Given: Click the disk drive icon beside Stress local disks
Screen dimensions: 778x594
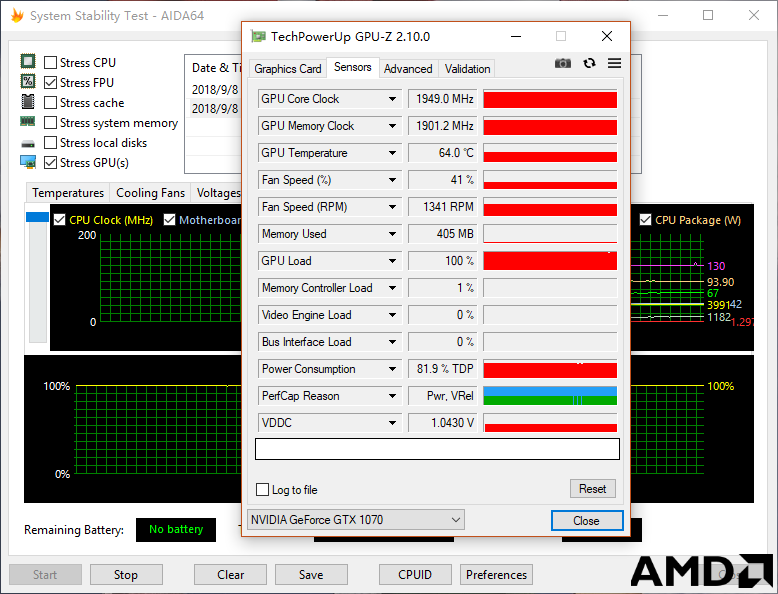Looking at the screenshot, I should click(x=28, y=143).
